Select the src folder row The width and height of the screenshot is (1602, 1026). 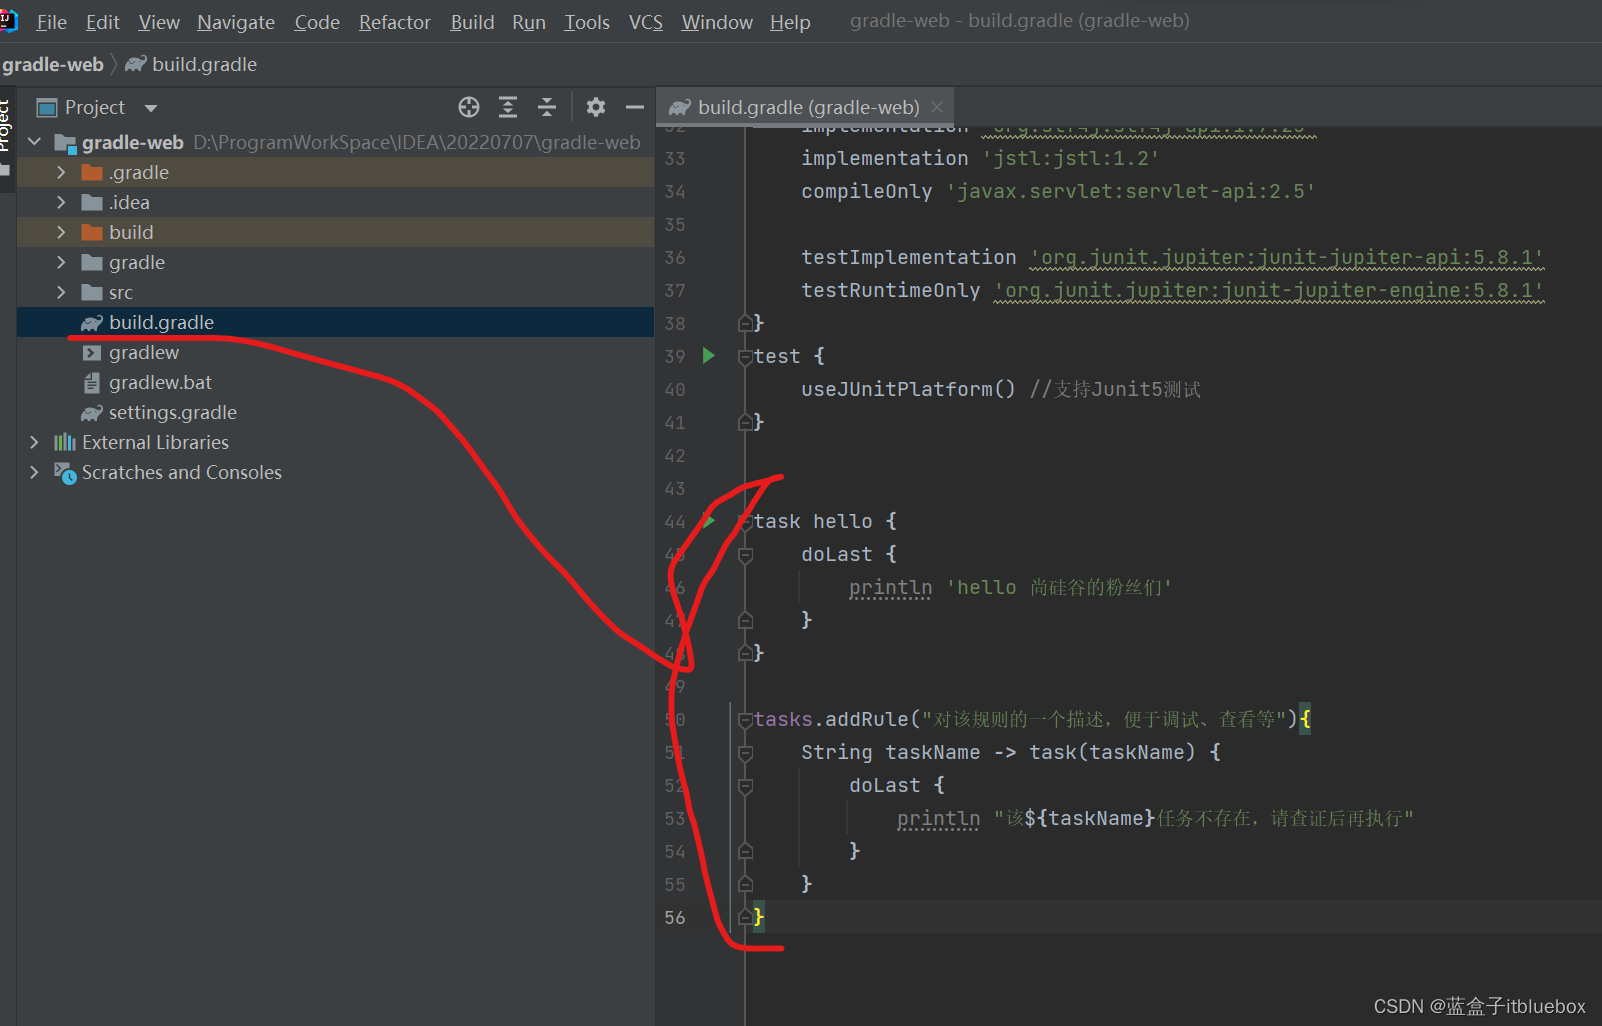(x=335, y=292)
